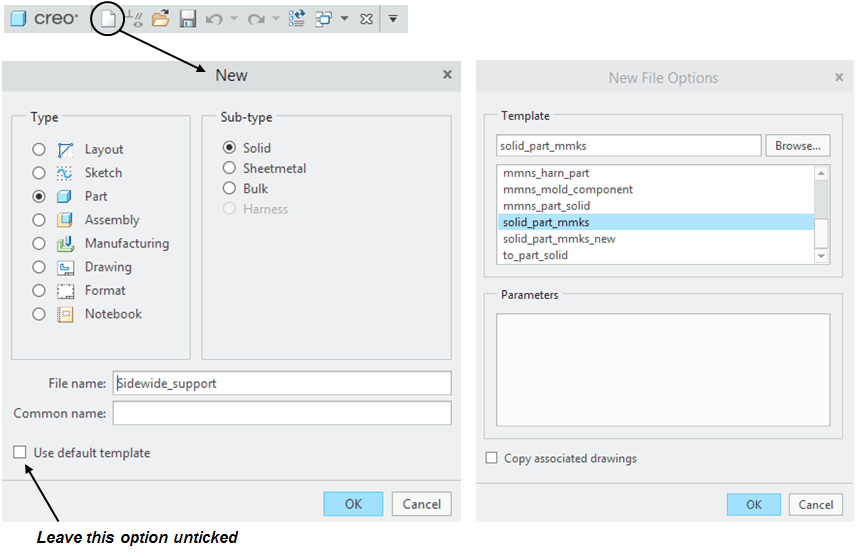Viewport: 859px width, 552px height.
Task: Expand the Windows dropdown arrow
Action: tap(344, 19)
